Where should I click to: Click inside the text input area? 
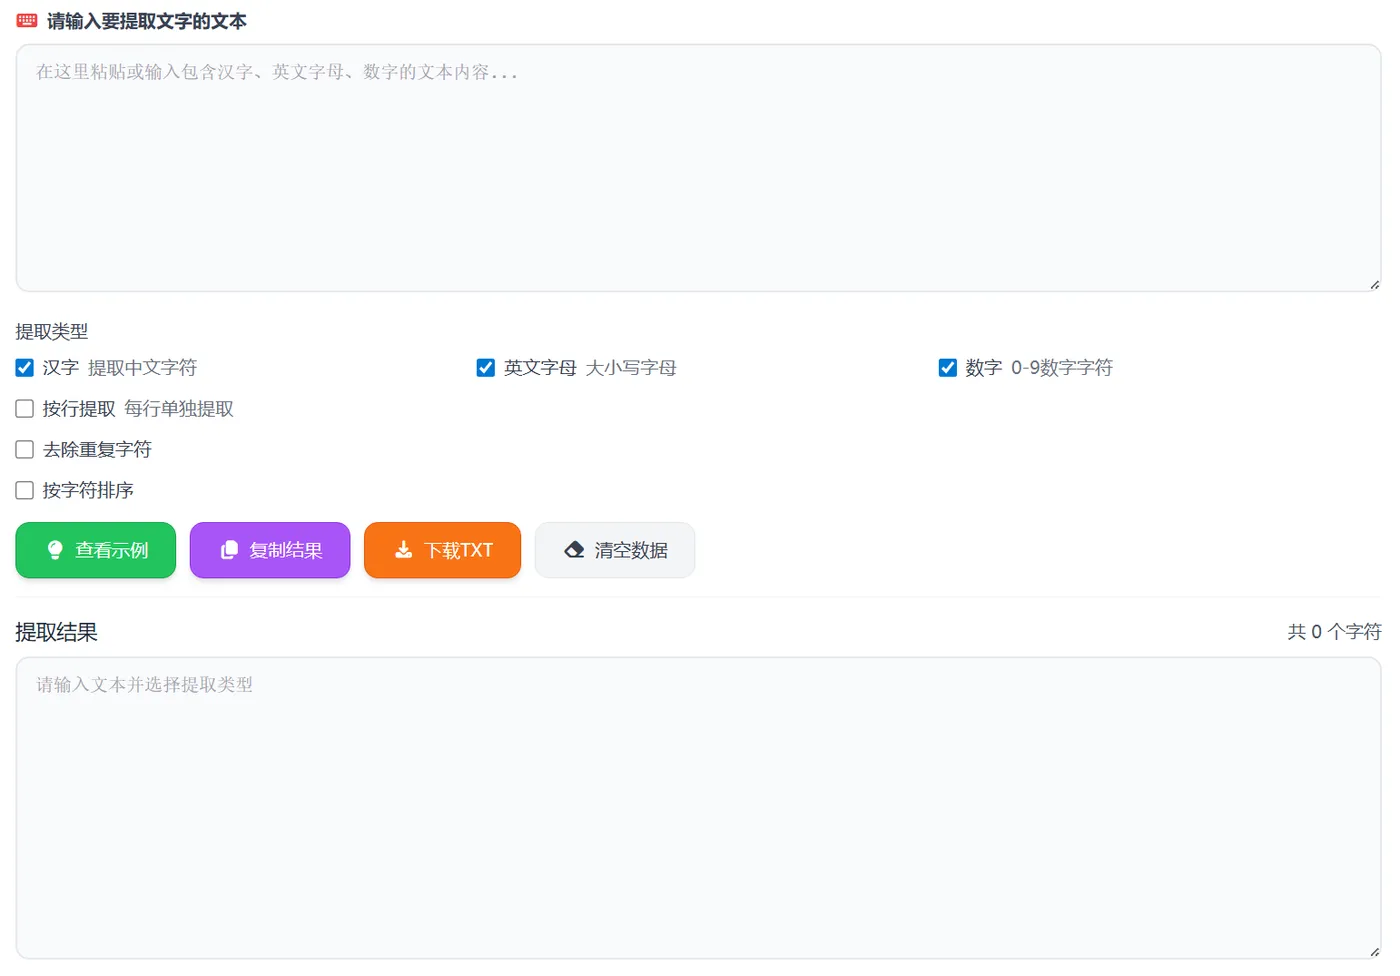pos(698,165)
